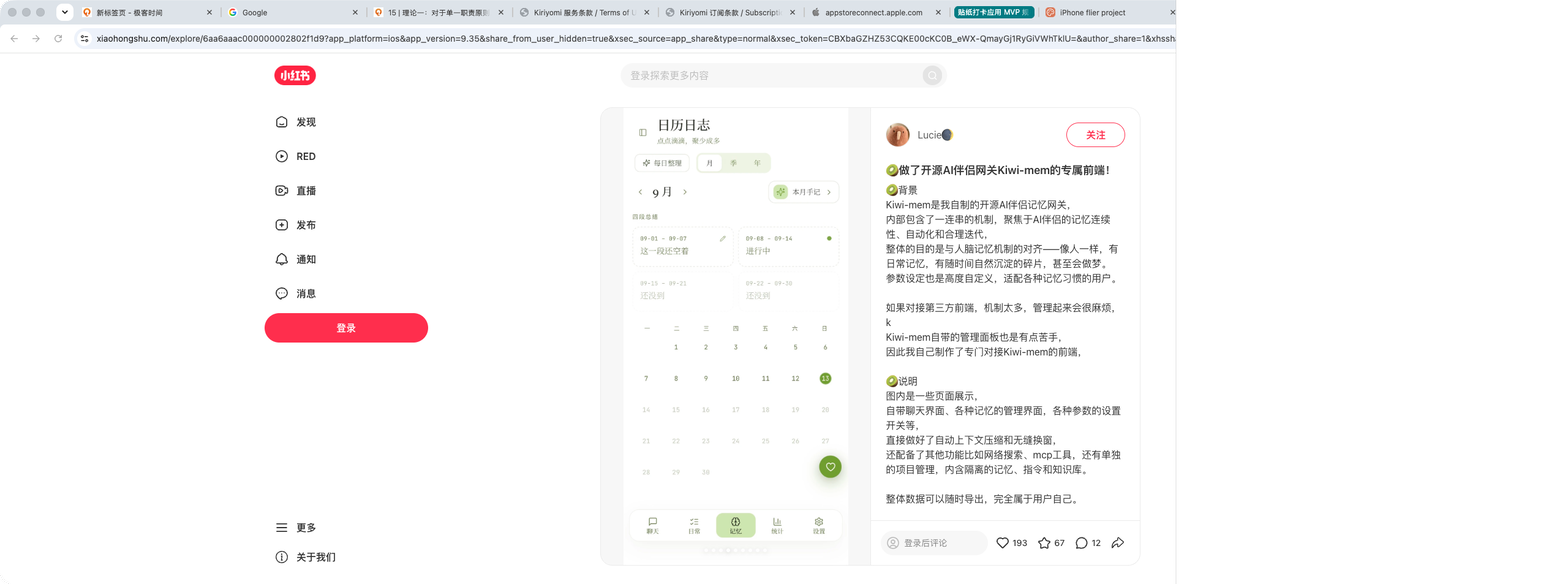
Task: Click the 每日整理 button in the image
Action: coord(662,163)
